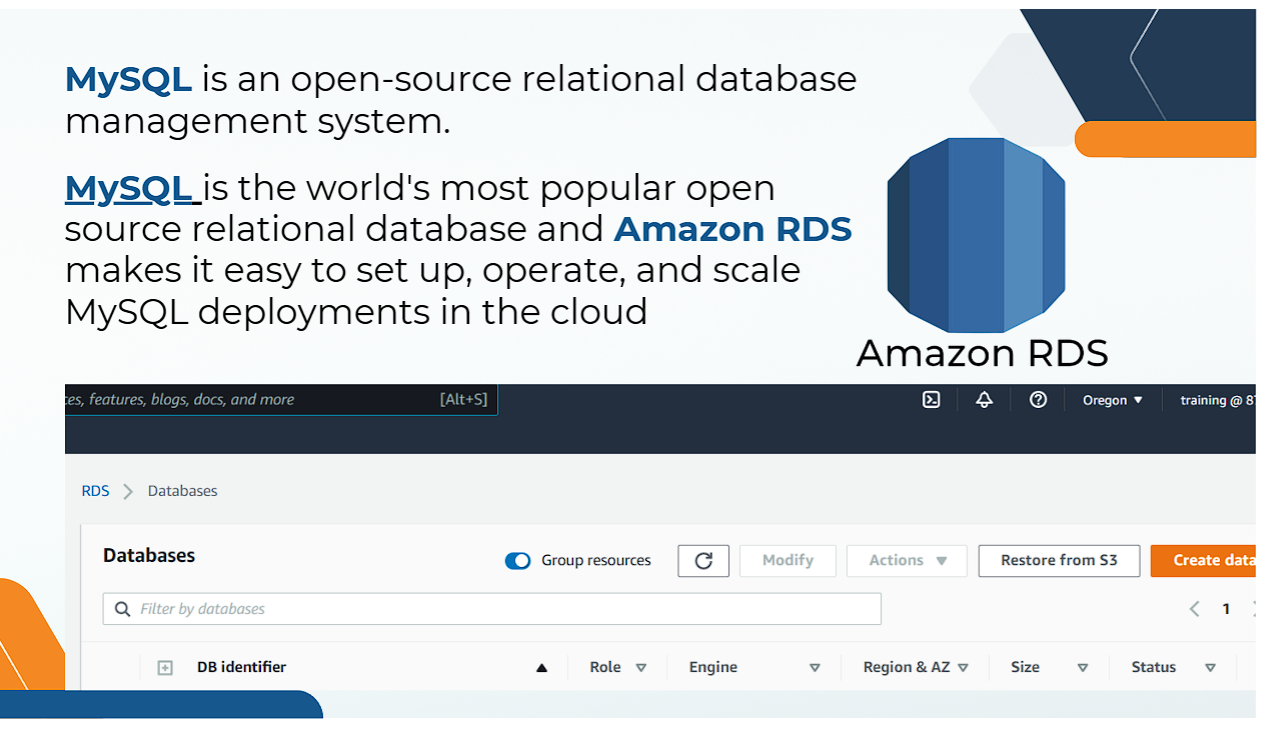Go to previous page arrow in pagination

[x=1194, y=609]
